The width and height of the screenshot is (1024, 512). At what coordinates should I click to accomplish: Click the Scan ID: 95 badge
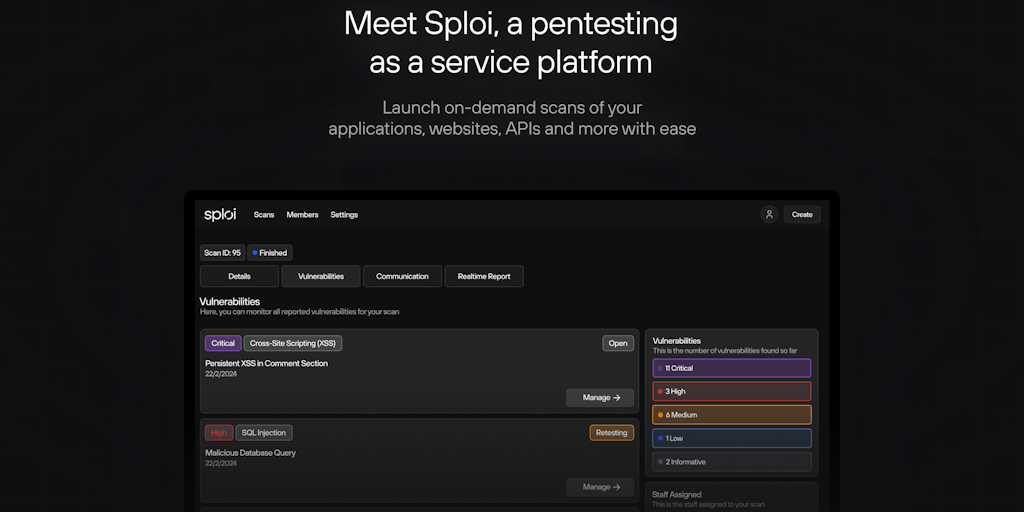coord(222,253)
